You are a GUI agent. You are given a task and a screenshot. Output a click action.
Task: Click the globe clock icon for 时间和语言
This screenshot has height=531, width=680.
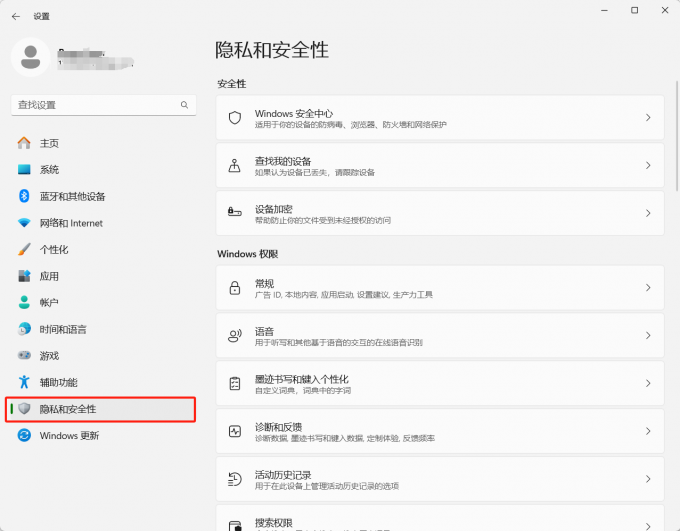(x=24, y=329)
